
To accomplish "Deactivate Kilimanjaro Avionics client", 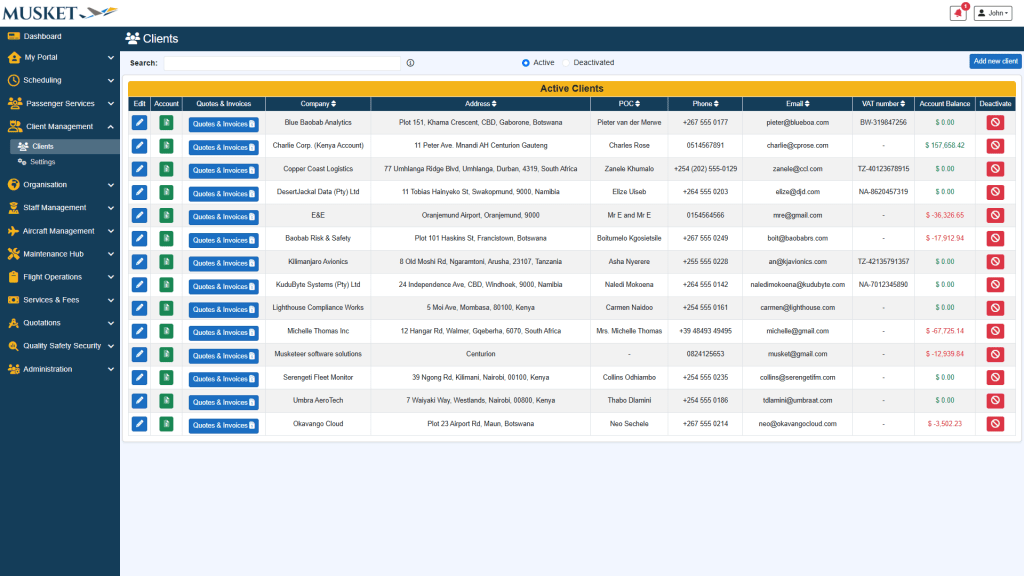I will pos(995,262).
